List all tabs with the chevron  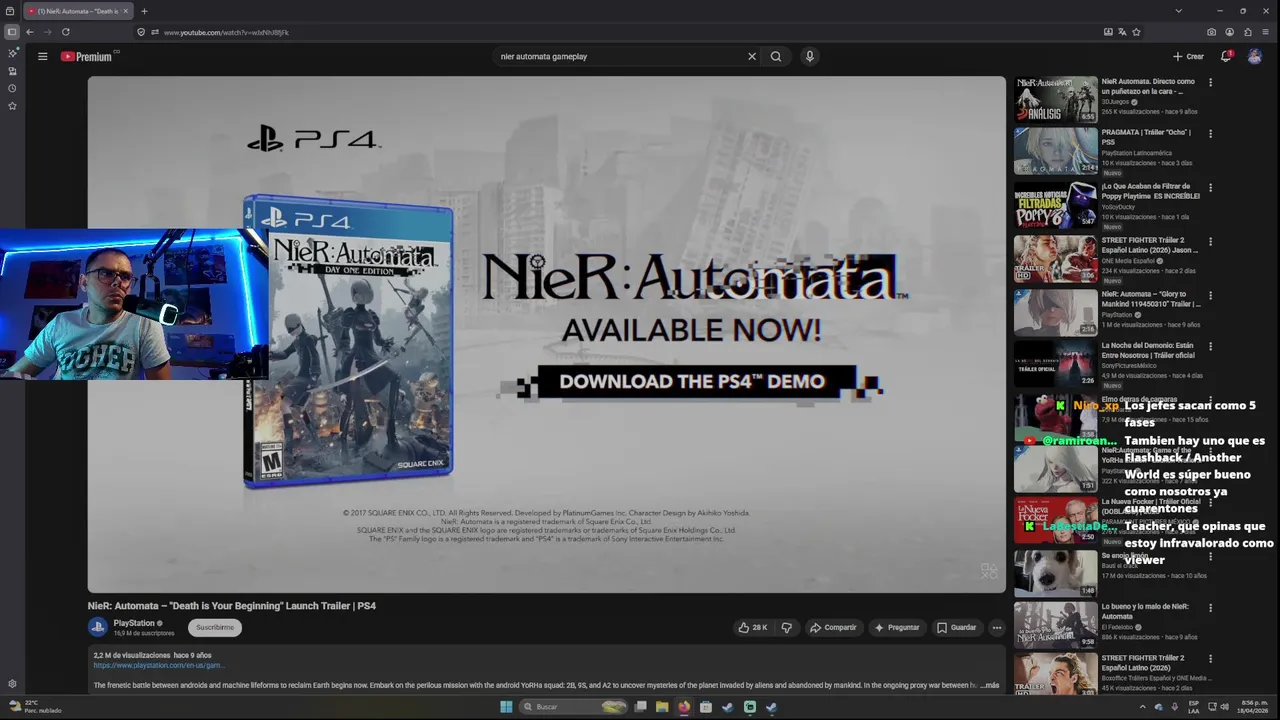[x=1179, y=11]
